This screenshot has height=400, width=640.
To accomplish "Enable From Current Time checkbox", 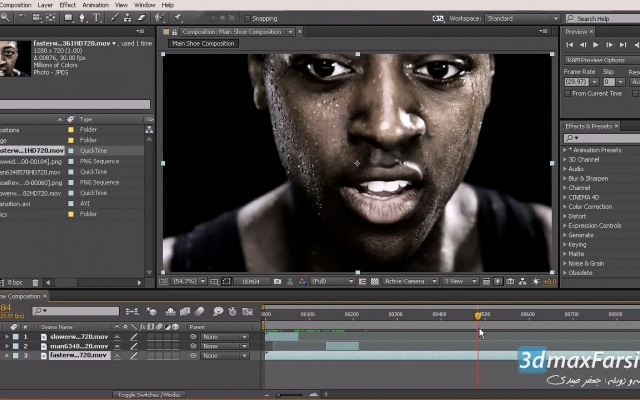I will (x=567, y=93).
